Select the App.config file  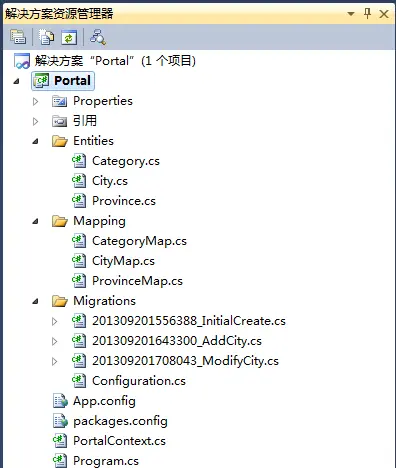click(x=104, y=401)
